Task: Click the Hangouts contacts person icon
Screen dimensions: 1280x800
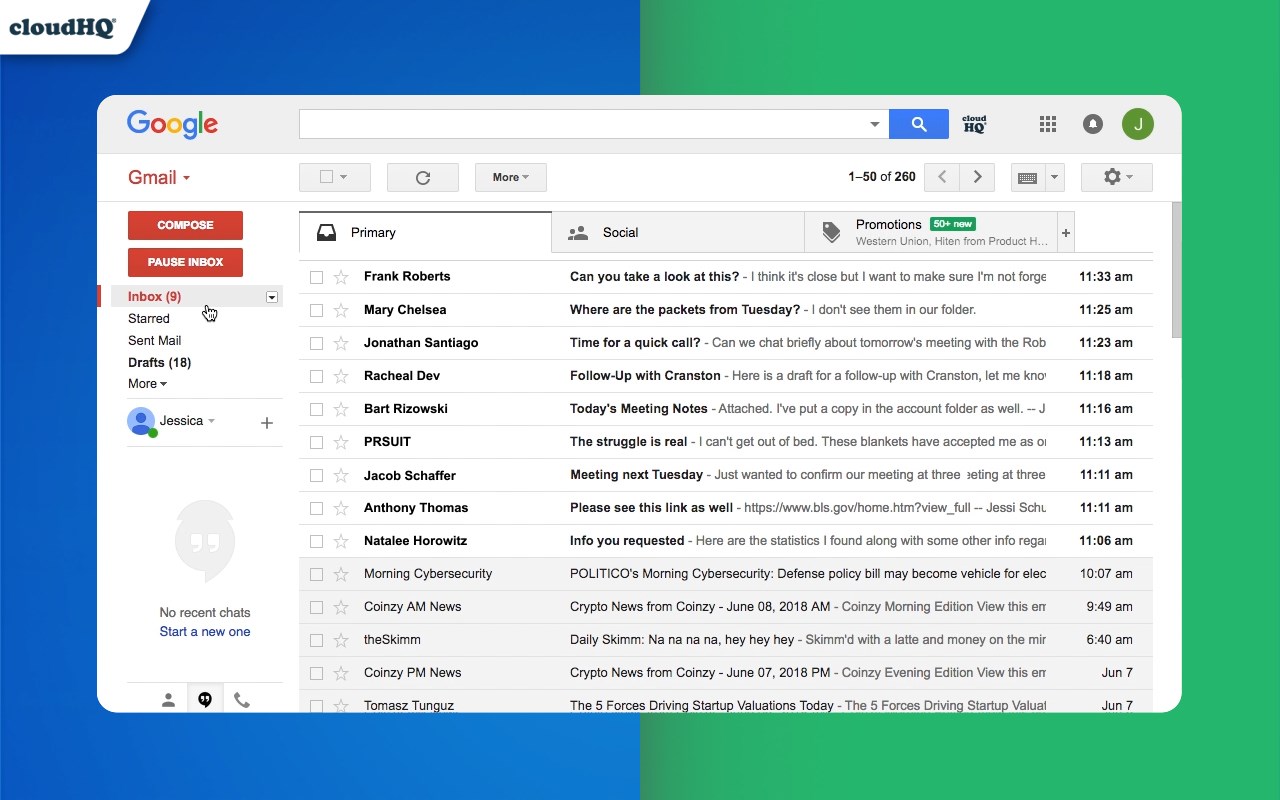Action: point(168,700)
